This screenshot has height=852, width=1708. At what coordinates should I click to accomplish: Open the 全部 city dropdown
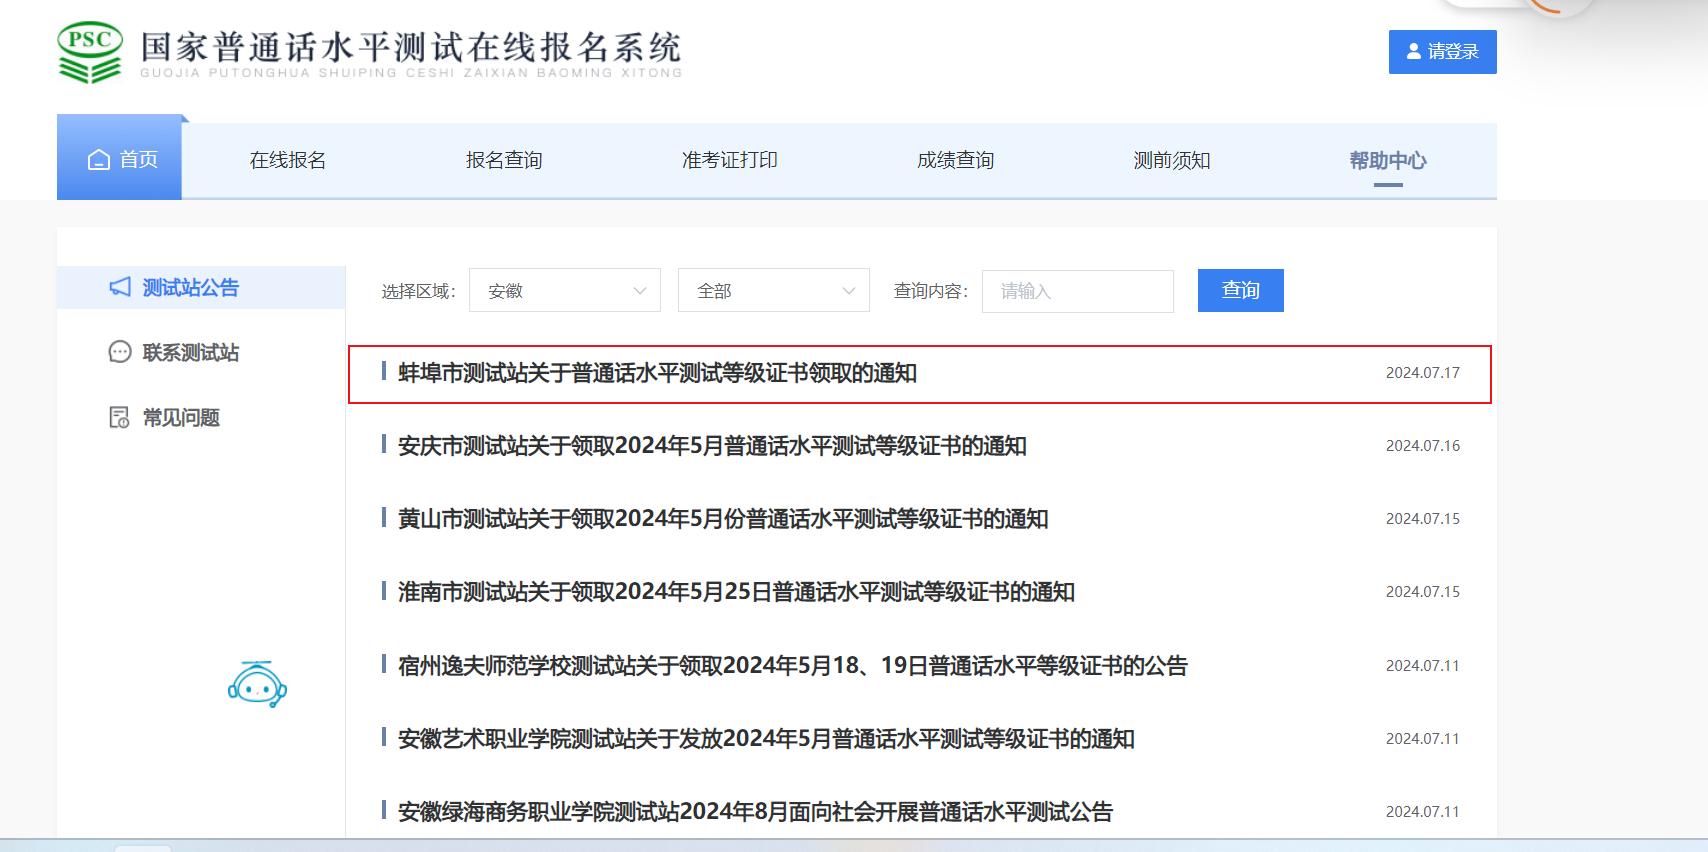[773, 291]
